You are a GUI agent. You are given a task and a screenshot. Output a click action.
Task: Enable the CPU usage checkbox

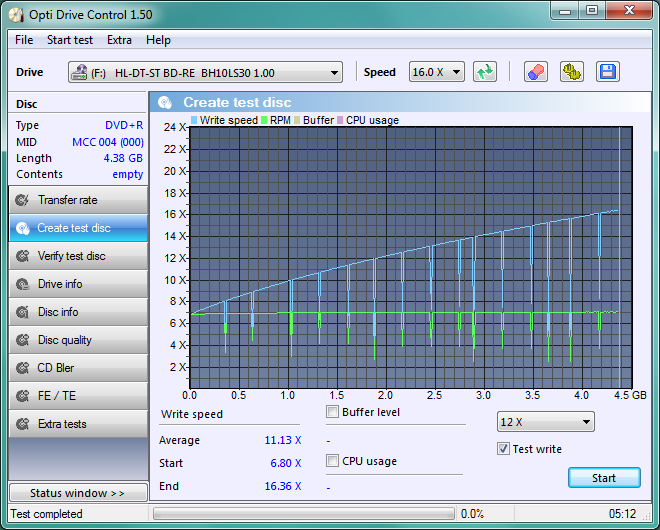(x=333, y=461)
